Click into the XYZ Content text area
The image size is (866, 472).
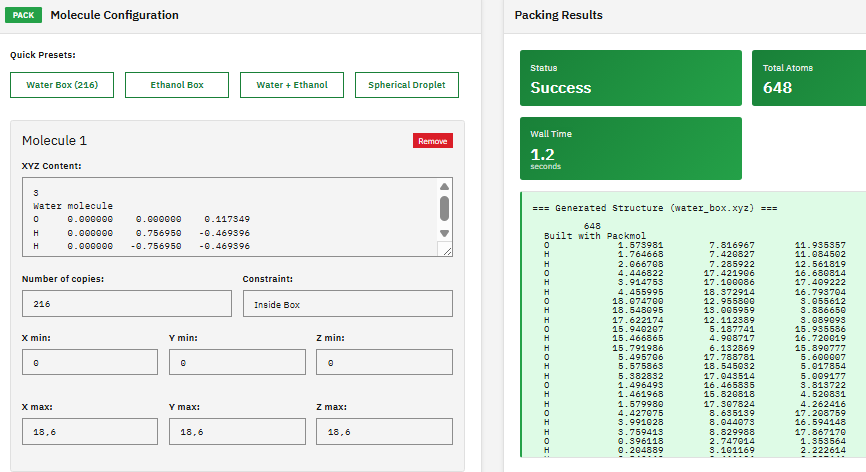pyautogui.click(x=230, y=218)
